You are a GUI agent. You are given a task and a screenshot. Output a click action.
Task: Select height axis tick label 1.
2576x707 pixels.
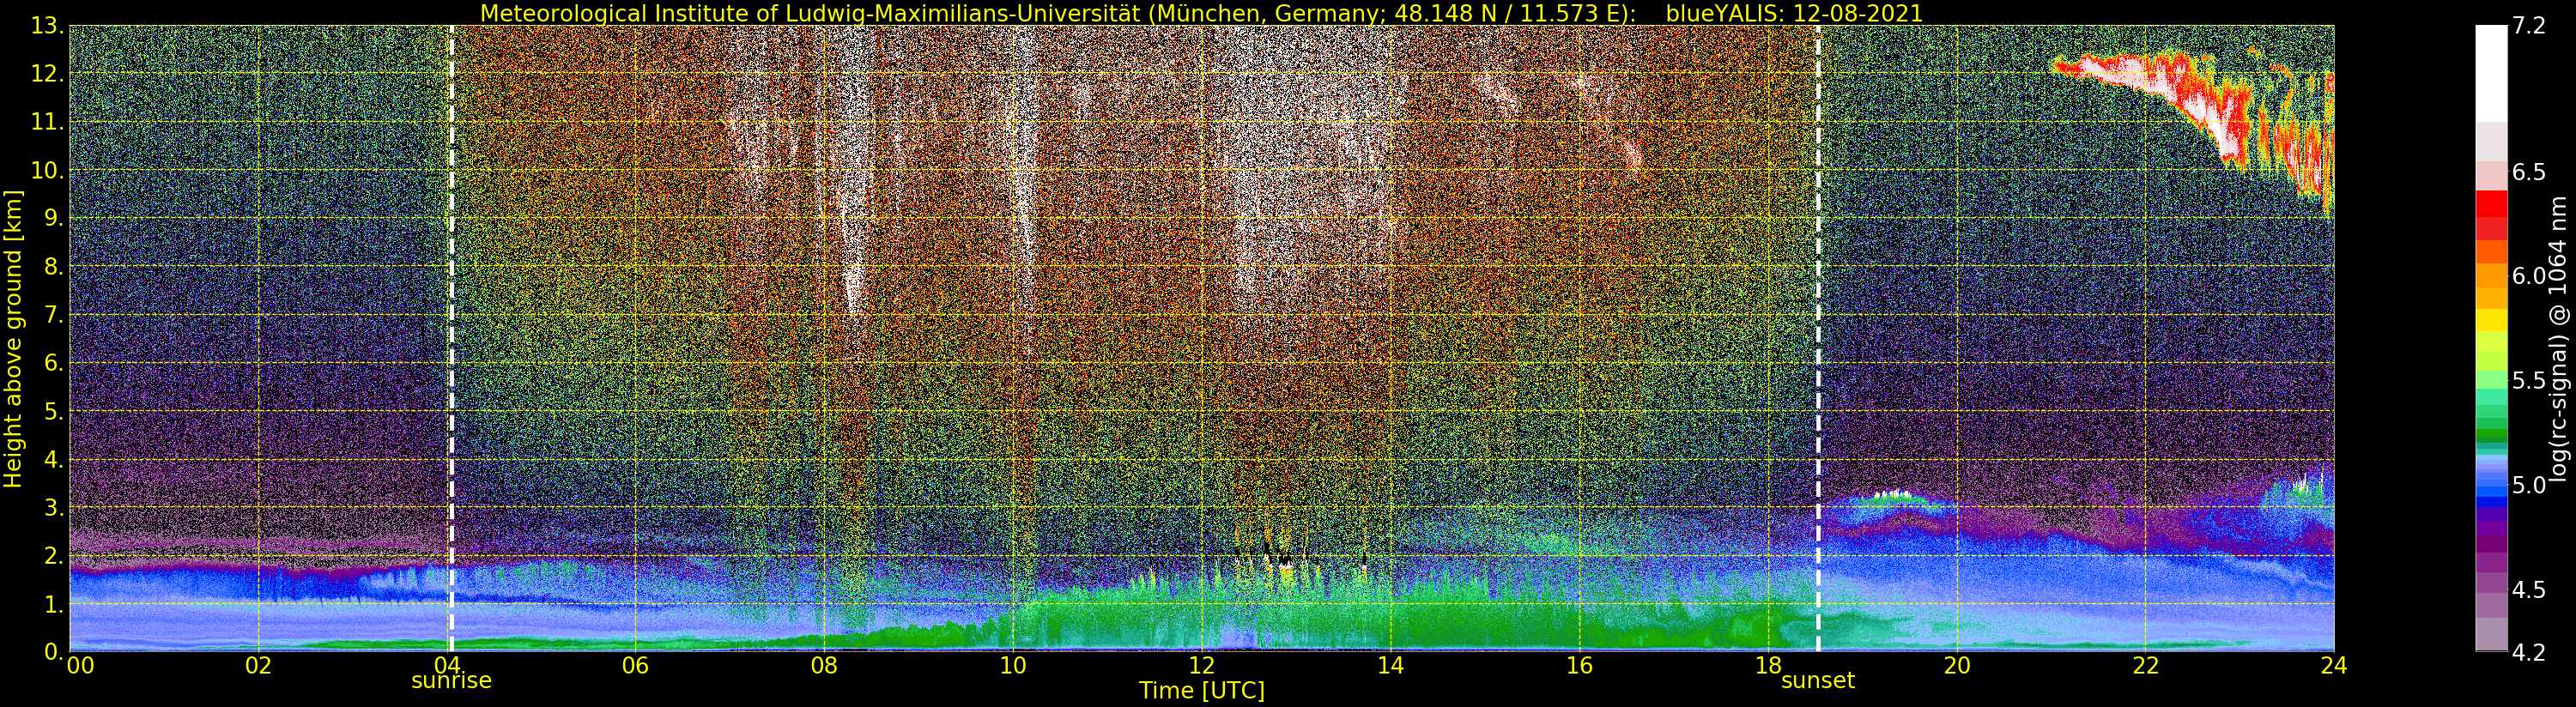[x=53, y=604]
